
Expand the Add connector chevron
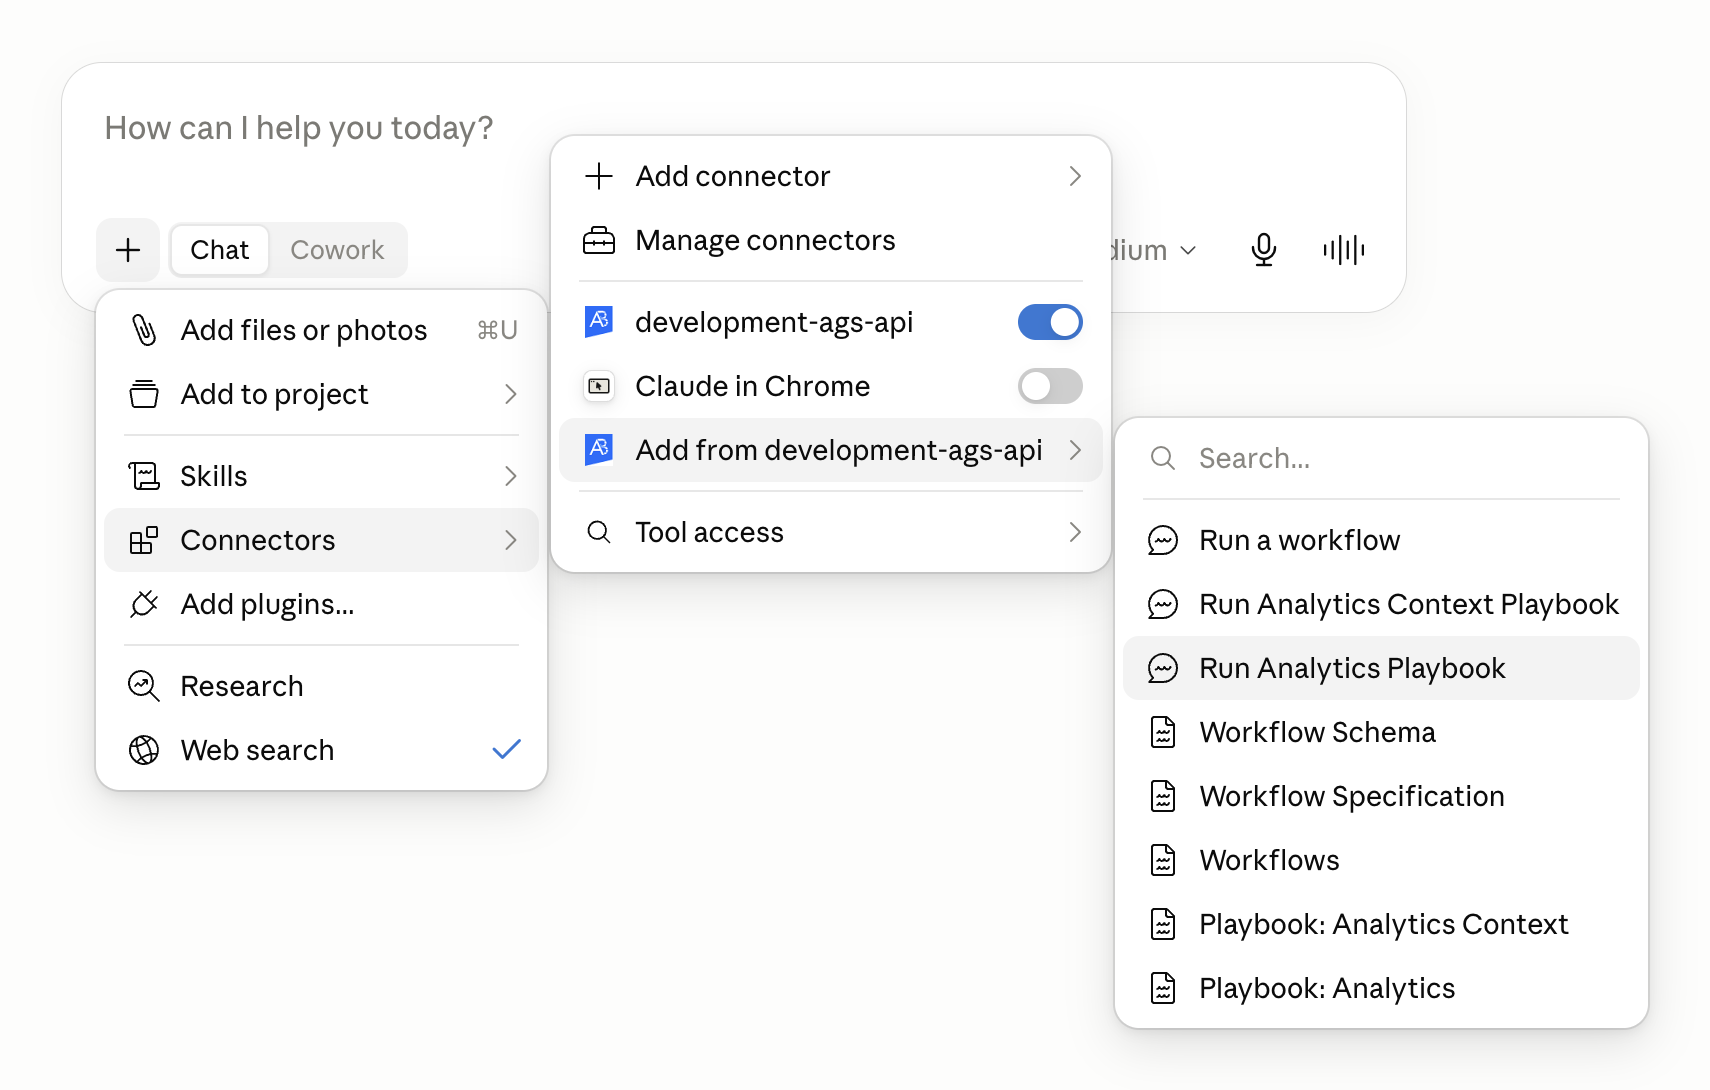coord(1075,176)
